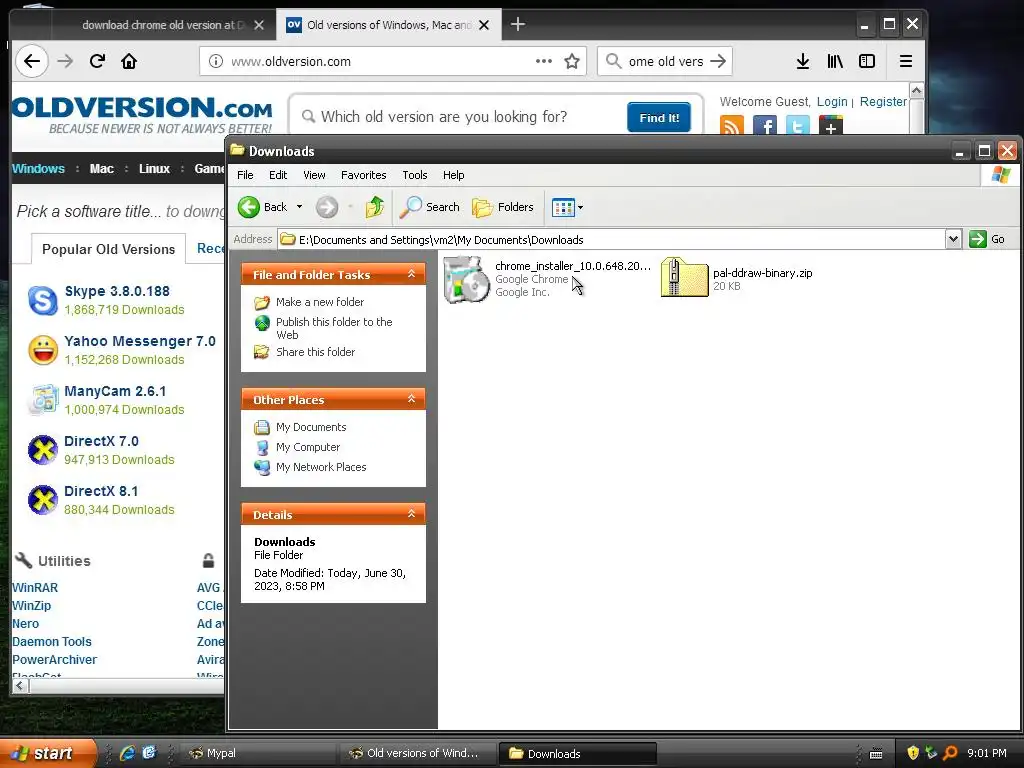
Task: Open the WinRAR utilities link
Action: tap(35, 588)
